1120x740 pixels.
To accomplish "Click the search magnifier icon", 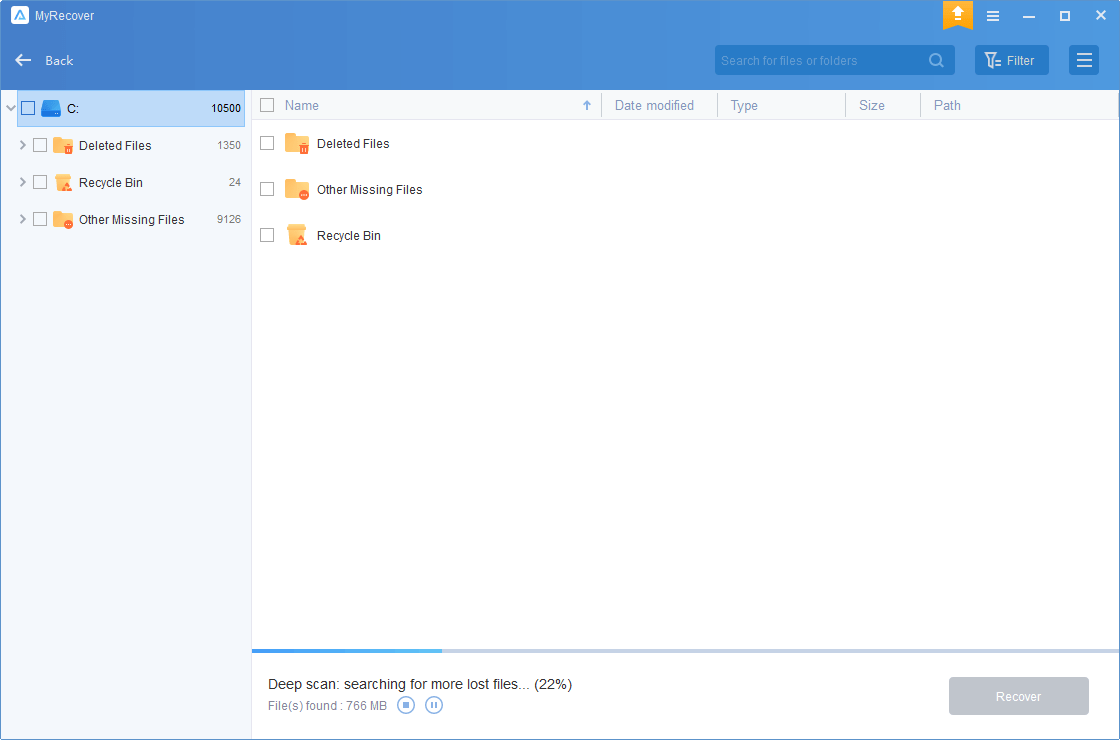I will point(936,60).
